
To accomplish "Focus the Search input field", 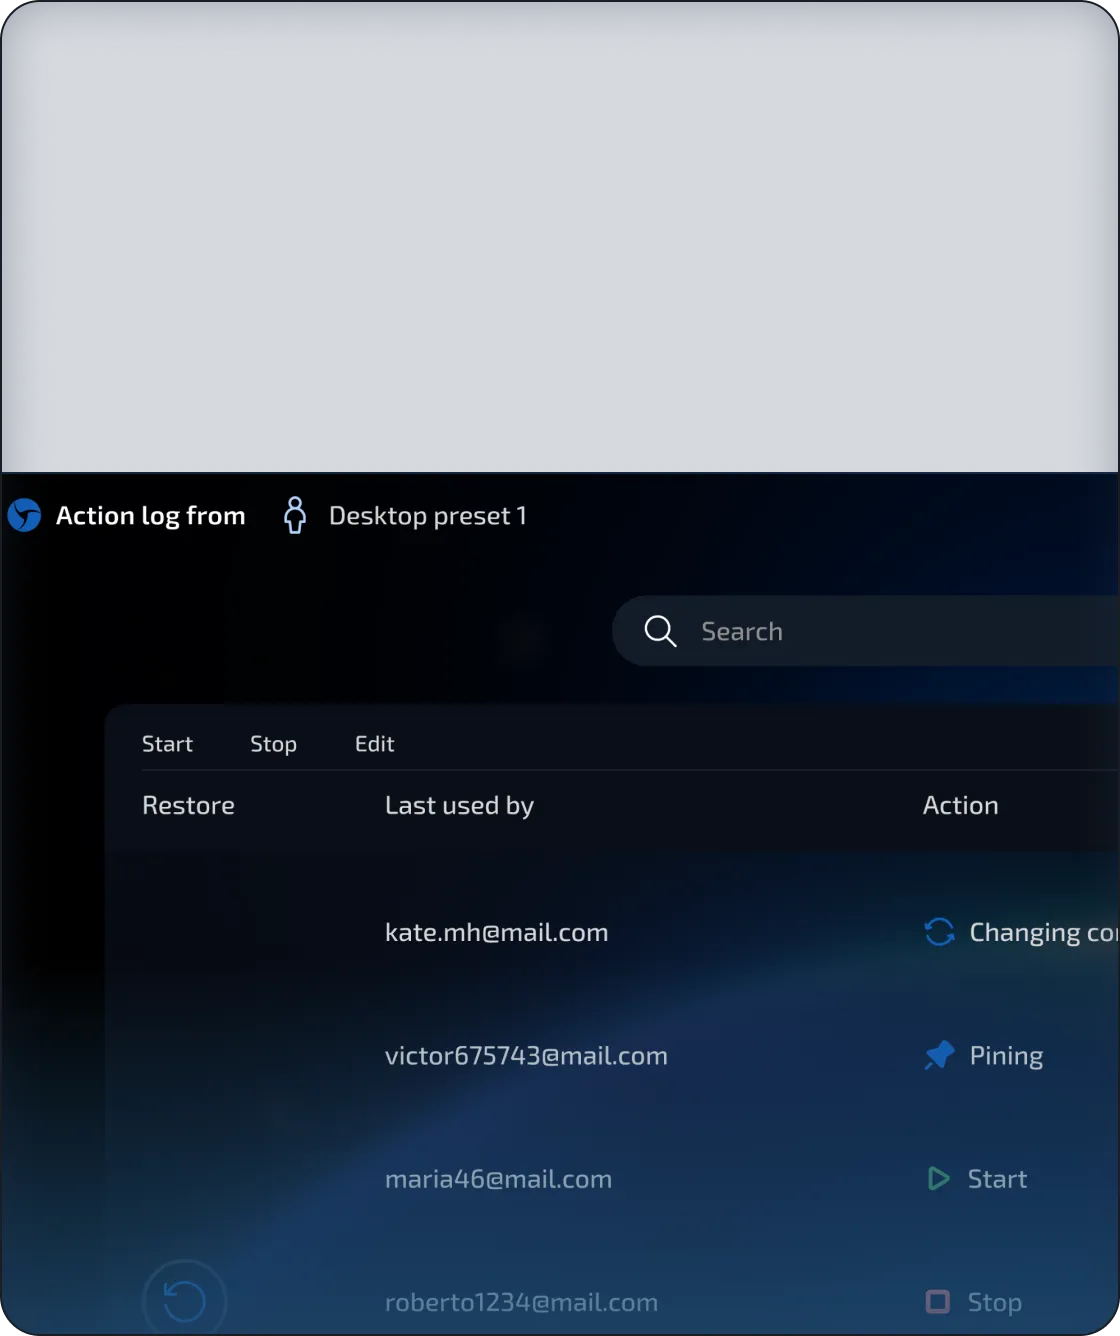I will pyautogui.click(x=866, y=631).
